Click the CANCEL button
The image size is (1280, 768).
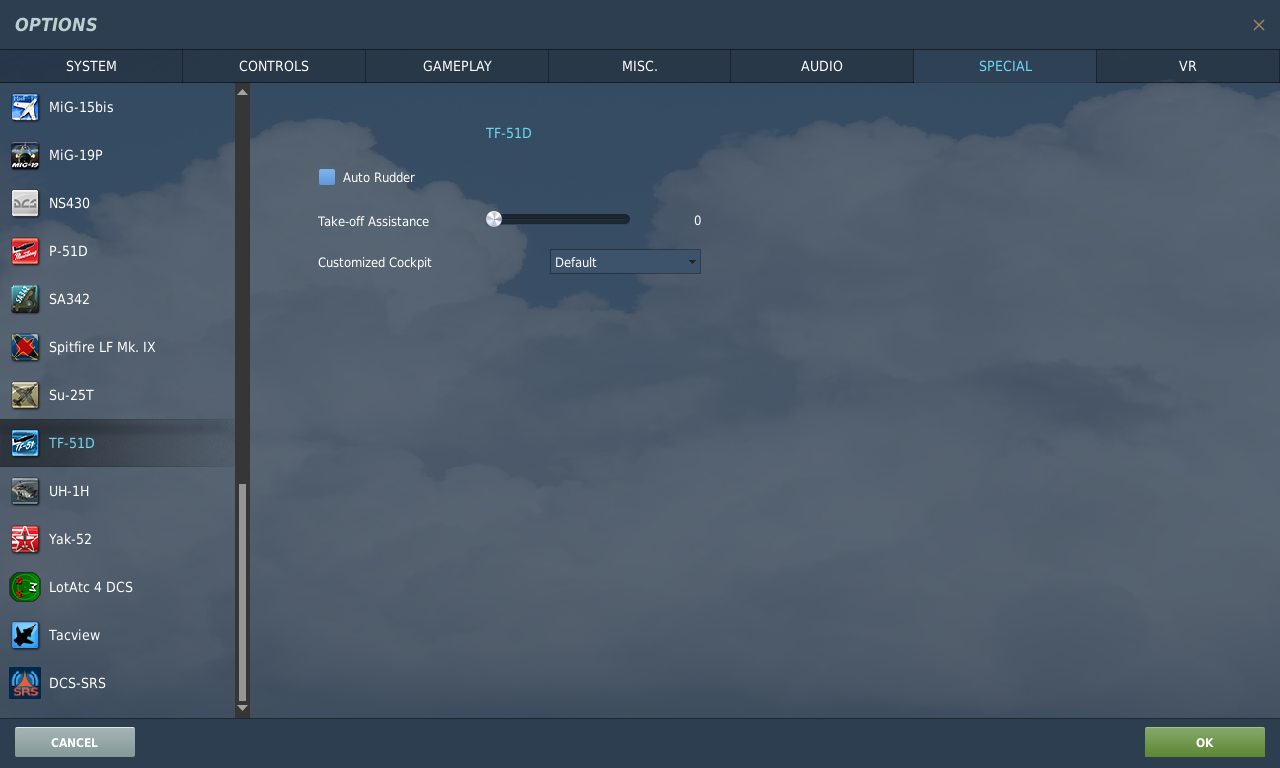[x=75, y=742]
